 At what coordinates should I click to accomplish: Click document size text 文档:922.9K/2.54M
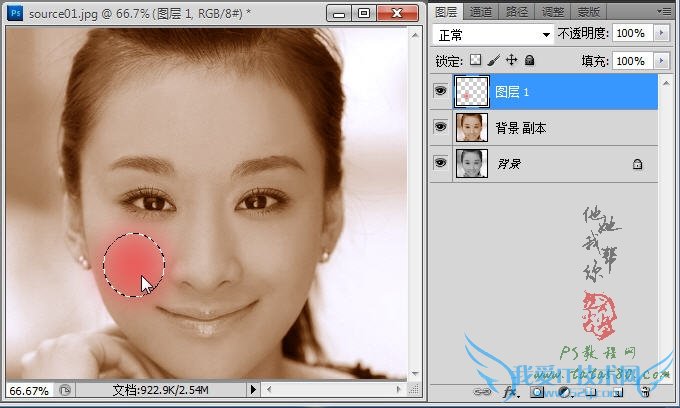[160, 390]
